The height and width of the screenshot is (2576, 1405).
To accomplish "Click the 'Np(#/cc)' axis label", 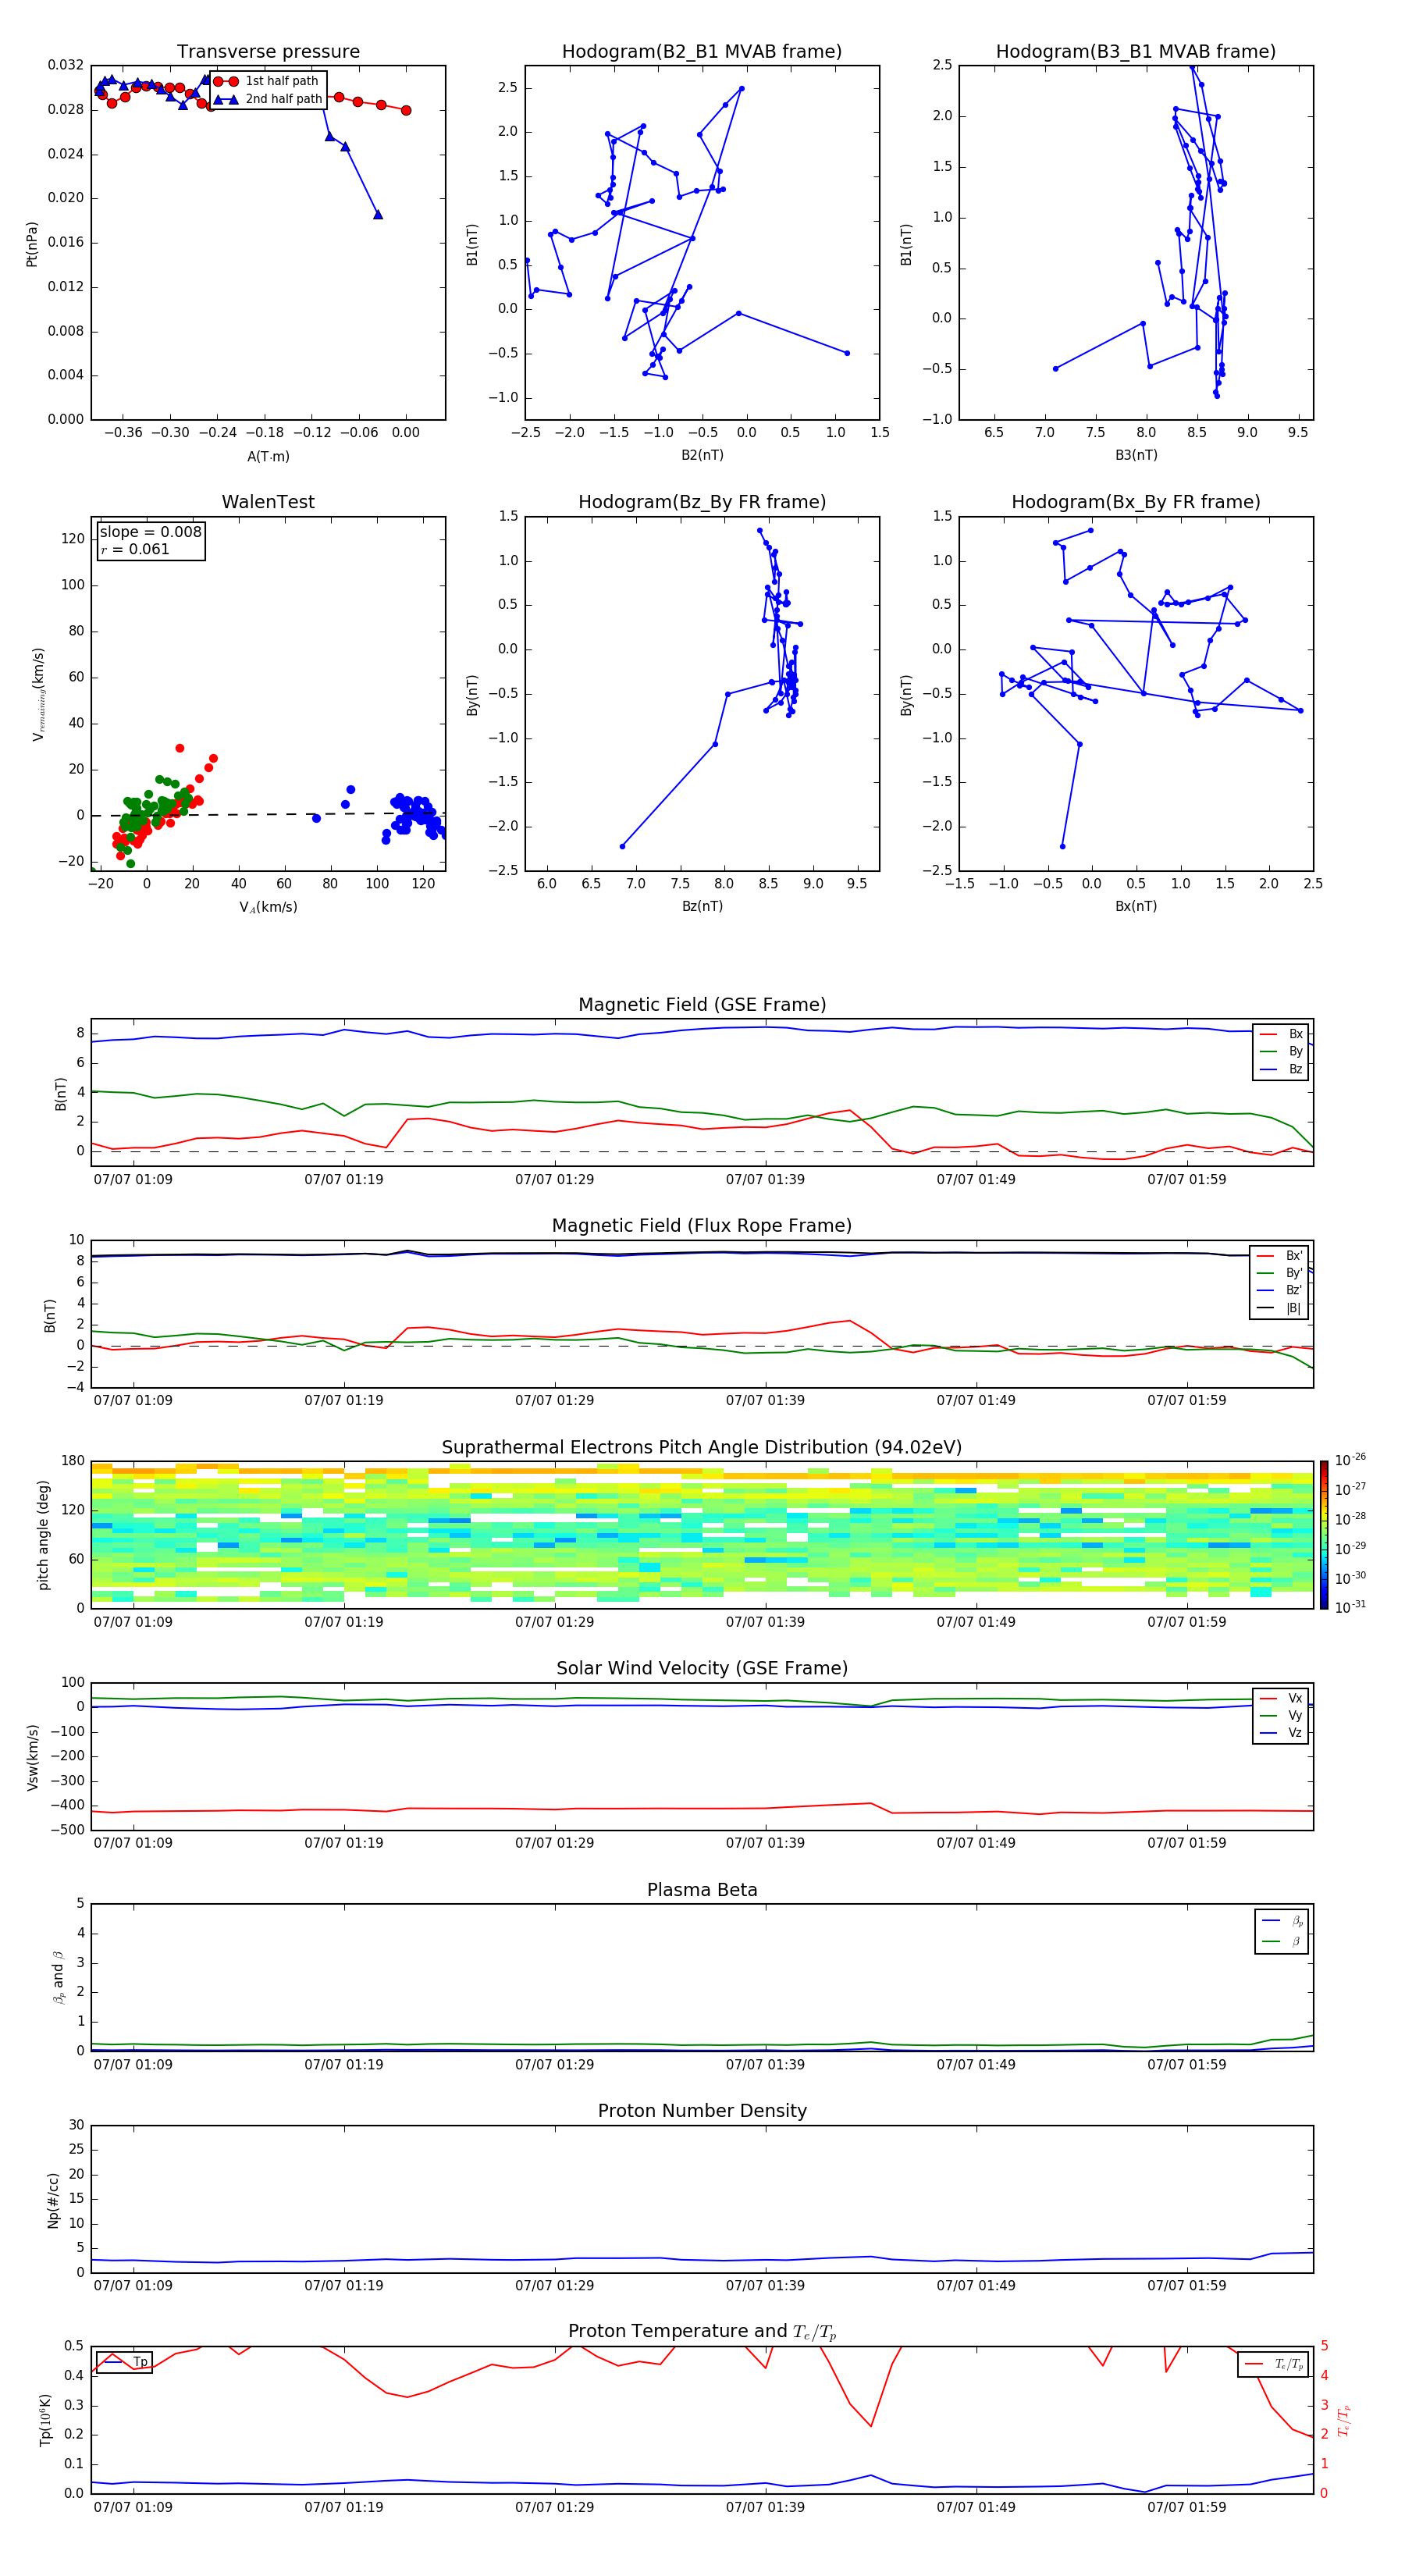I will tap(53, 2200).
